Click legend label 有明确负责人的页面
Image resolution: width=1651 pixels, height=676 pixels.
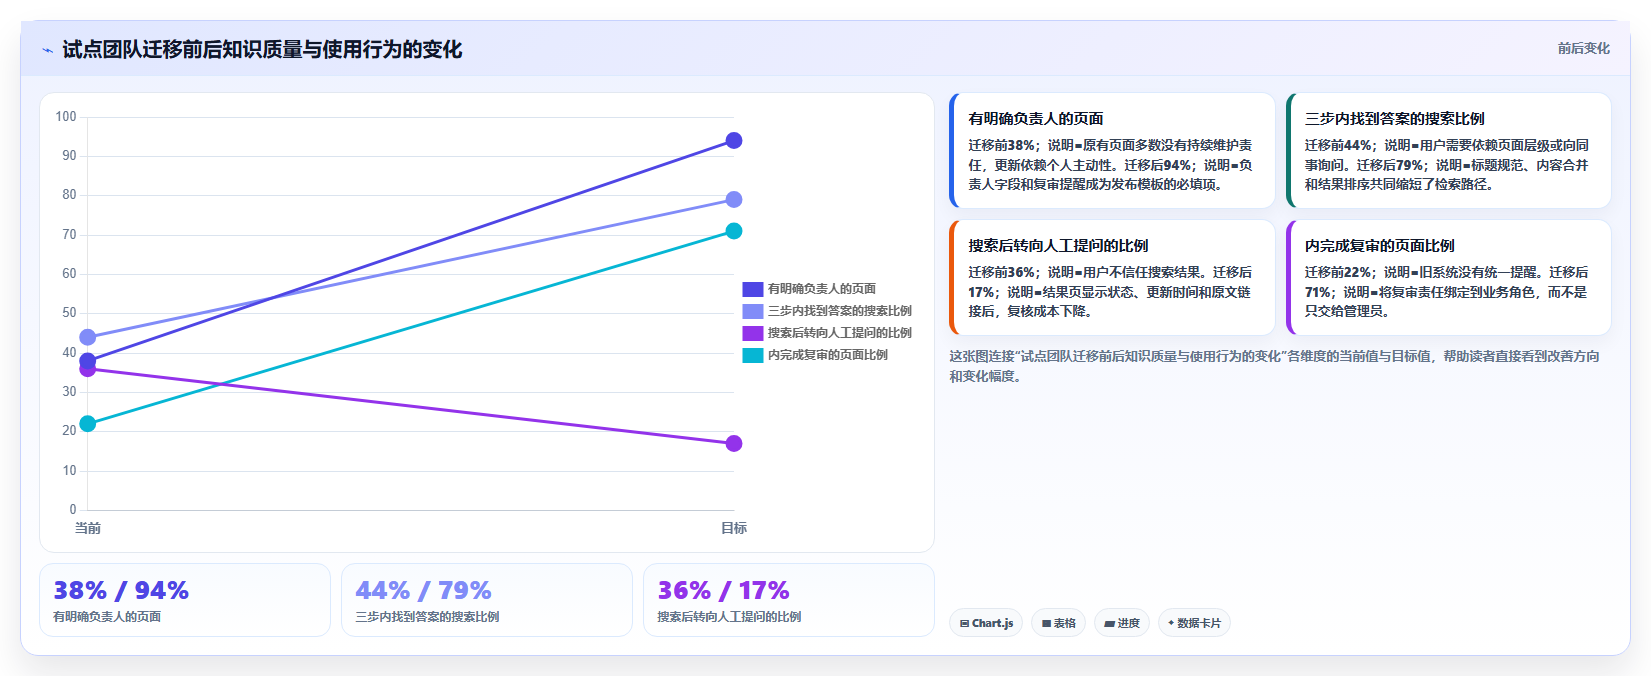pos(822,289)
